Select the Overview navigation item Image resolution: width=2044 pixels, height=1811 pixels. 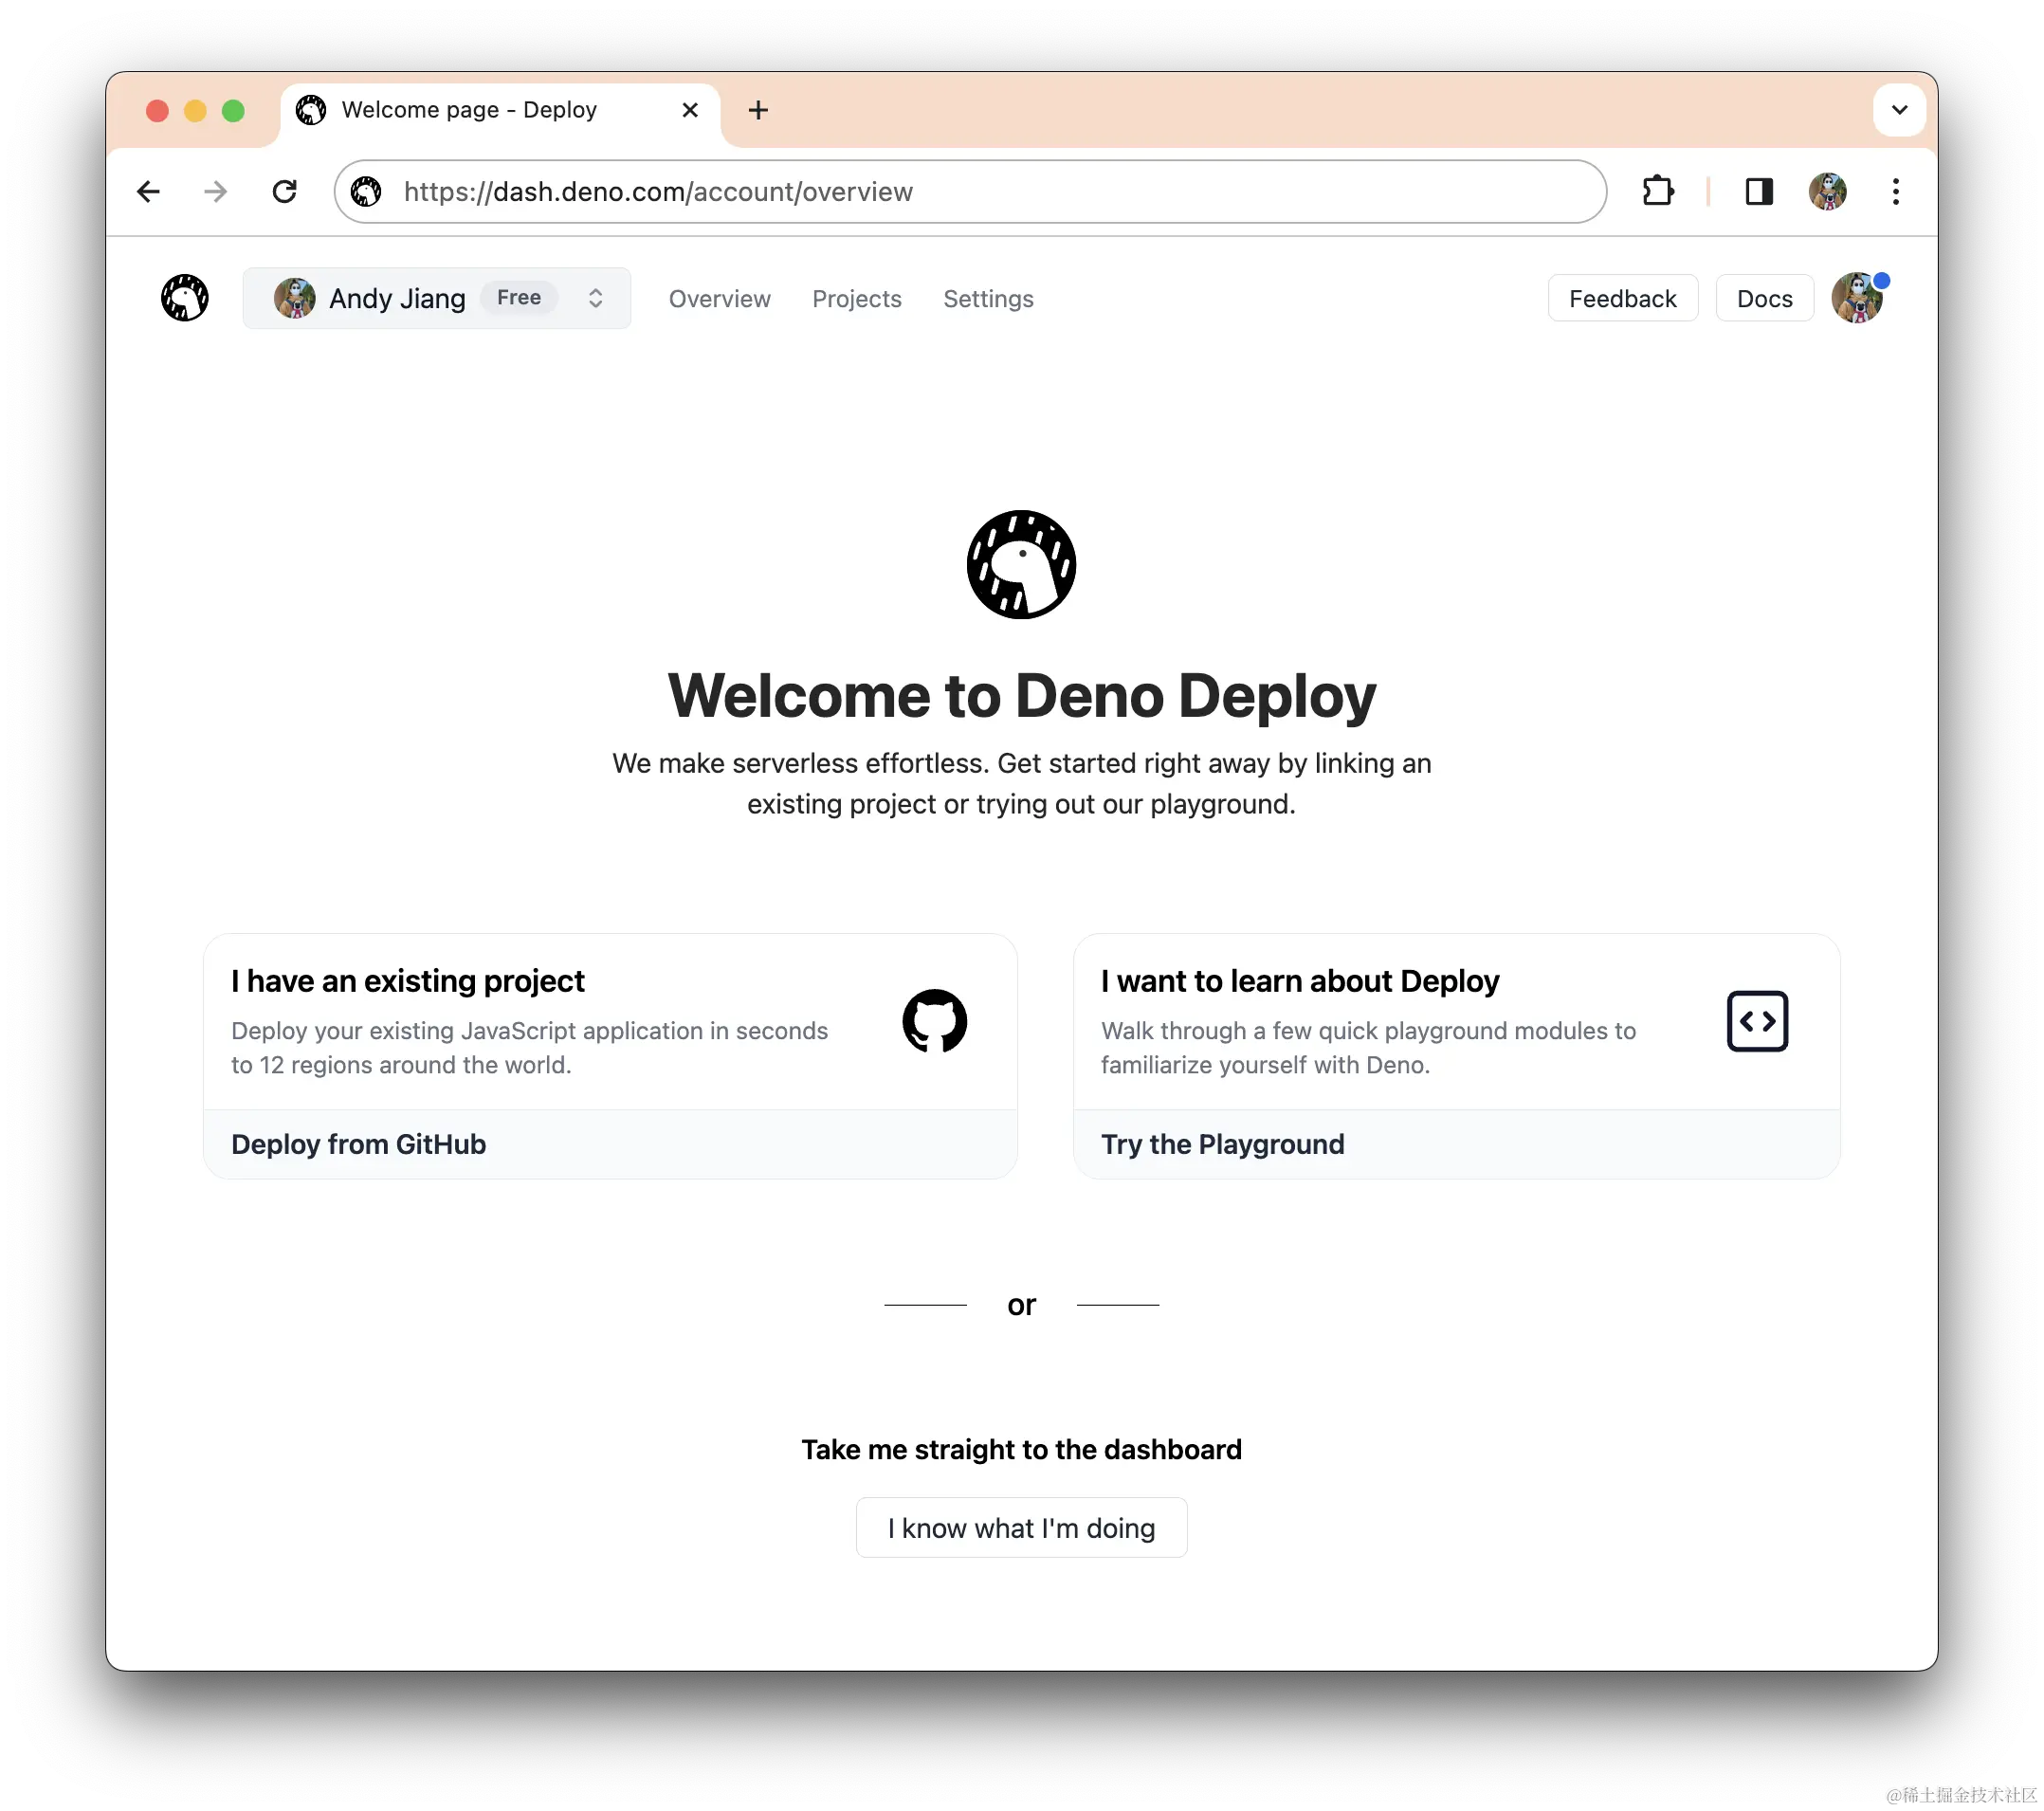click(x=719, y=298)
